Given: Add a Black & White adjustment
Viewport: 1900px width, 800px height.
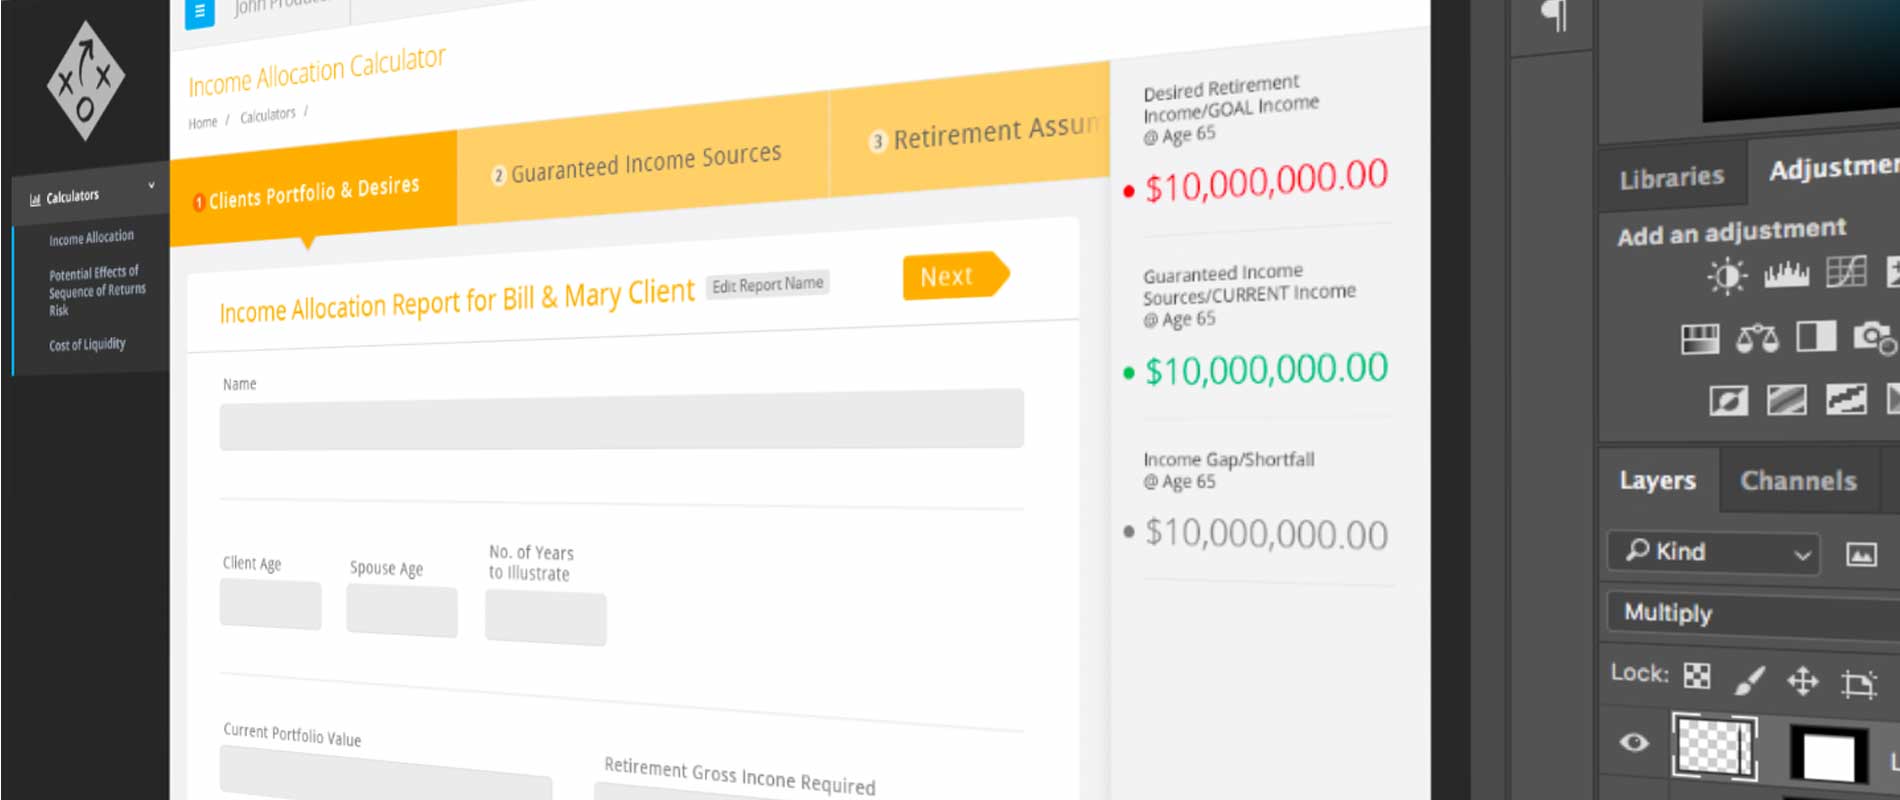Looking at the screenshot, I should pyautogui.click(x=1816, y=336).
